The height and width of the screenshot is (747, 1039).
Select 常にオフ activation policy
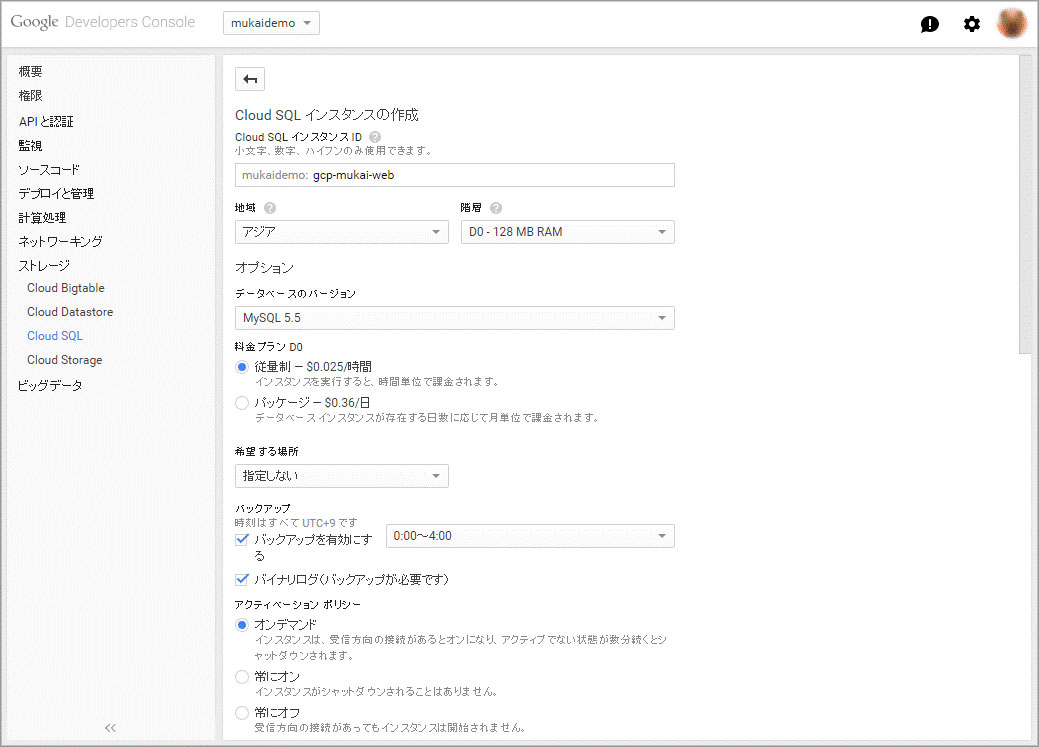242,713
